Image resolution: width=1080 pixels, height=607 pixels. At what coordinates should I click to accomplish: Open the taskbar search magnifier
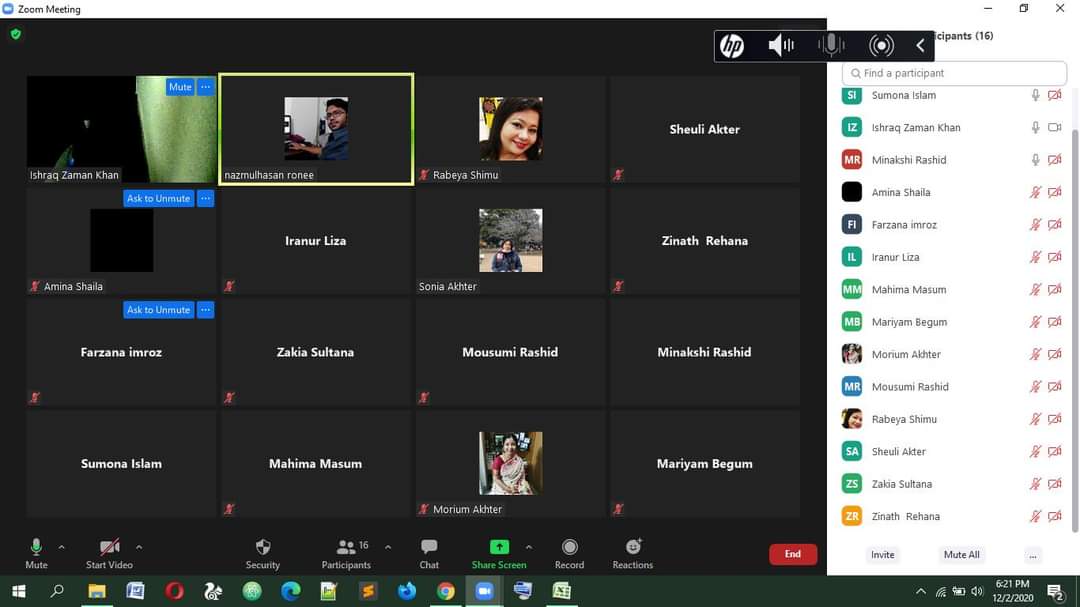[x=57, y=591]
